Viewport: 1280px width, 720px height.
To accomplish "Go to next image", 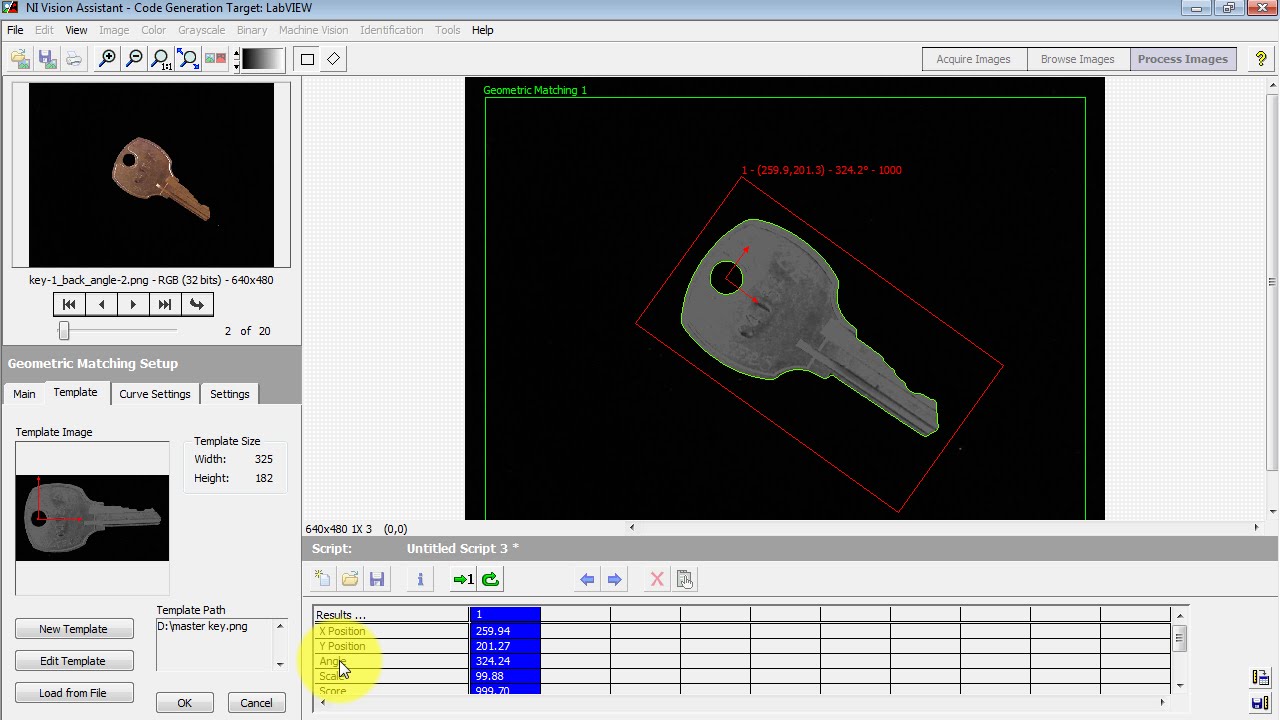I will [133, 304].
